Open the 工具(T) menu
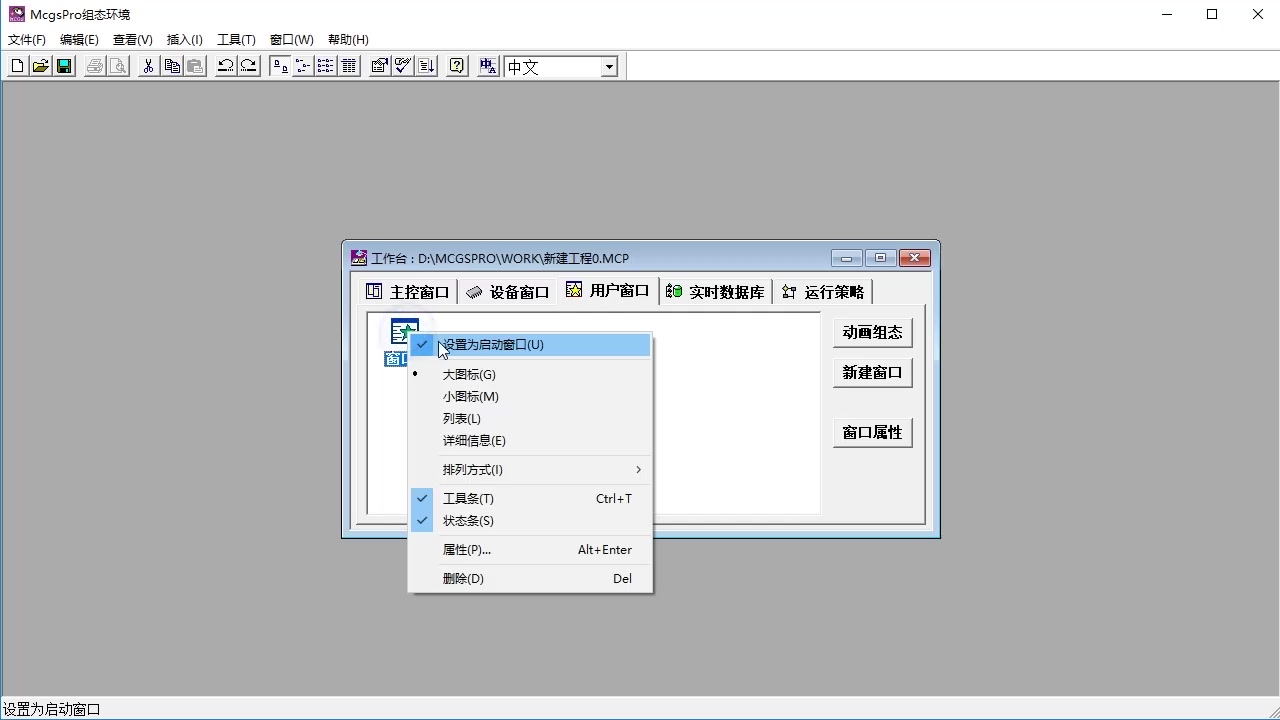 click(237, 40)
